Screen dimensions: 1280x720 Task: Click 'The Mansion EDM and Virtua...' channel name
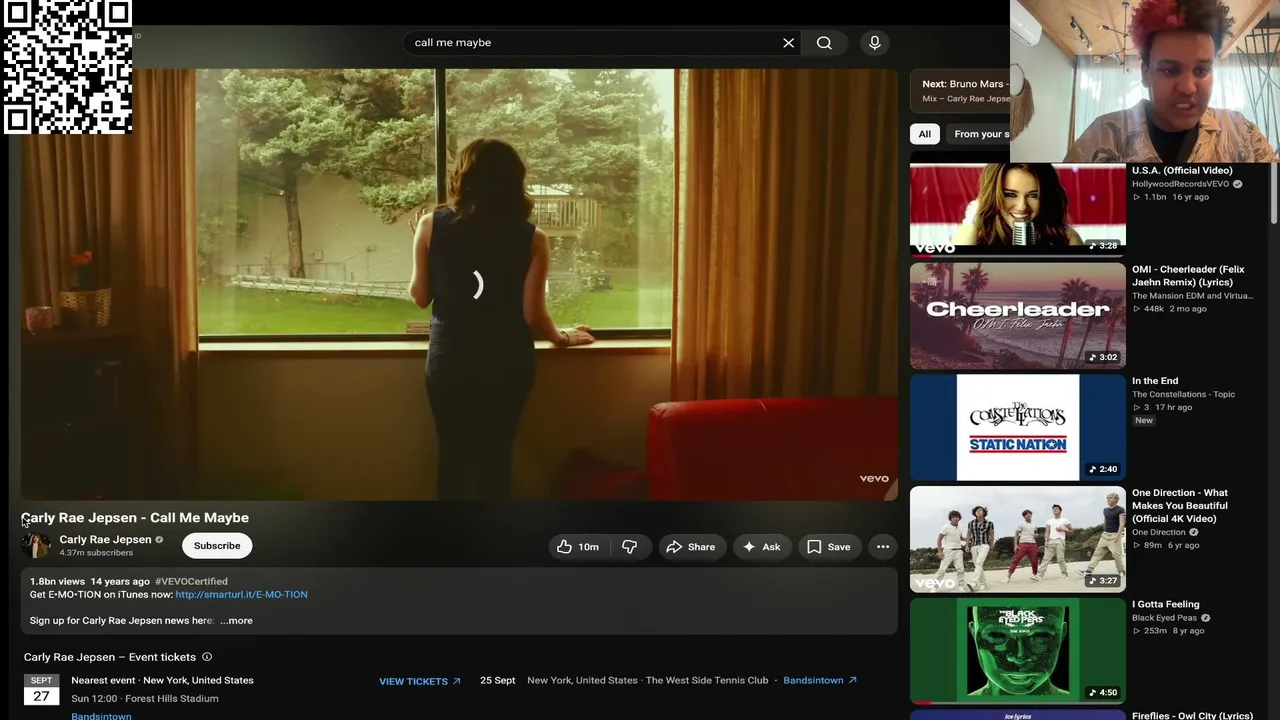tap(1192, 296)
